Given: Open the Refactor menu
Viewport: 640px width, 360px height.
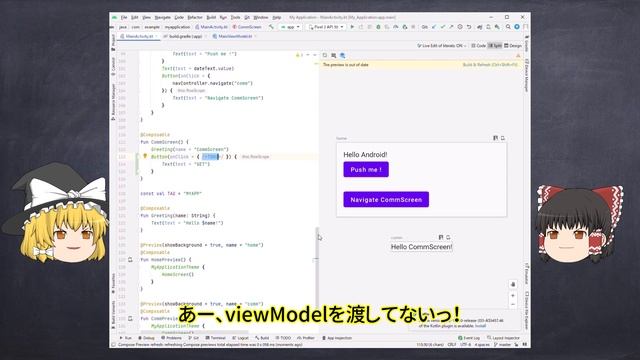Looking at the screenshot, I should [x=195, y=17].
